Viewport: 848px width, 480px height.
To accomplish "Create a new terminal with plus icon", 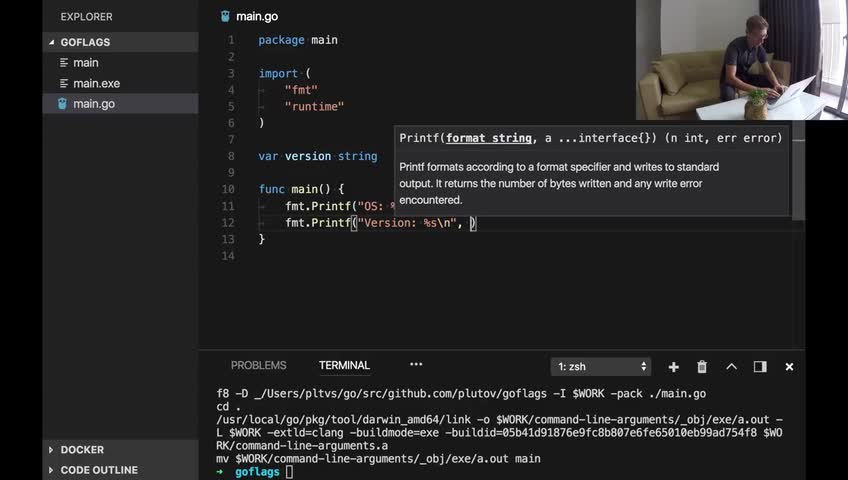I will tap(673, 367).
